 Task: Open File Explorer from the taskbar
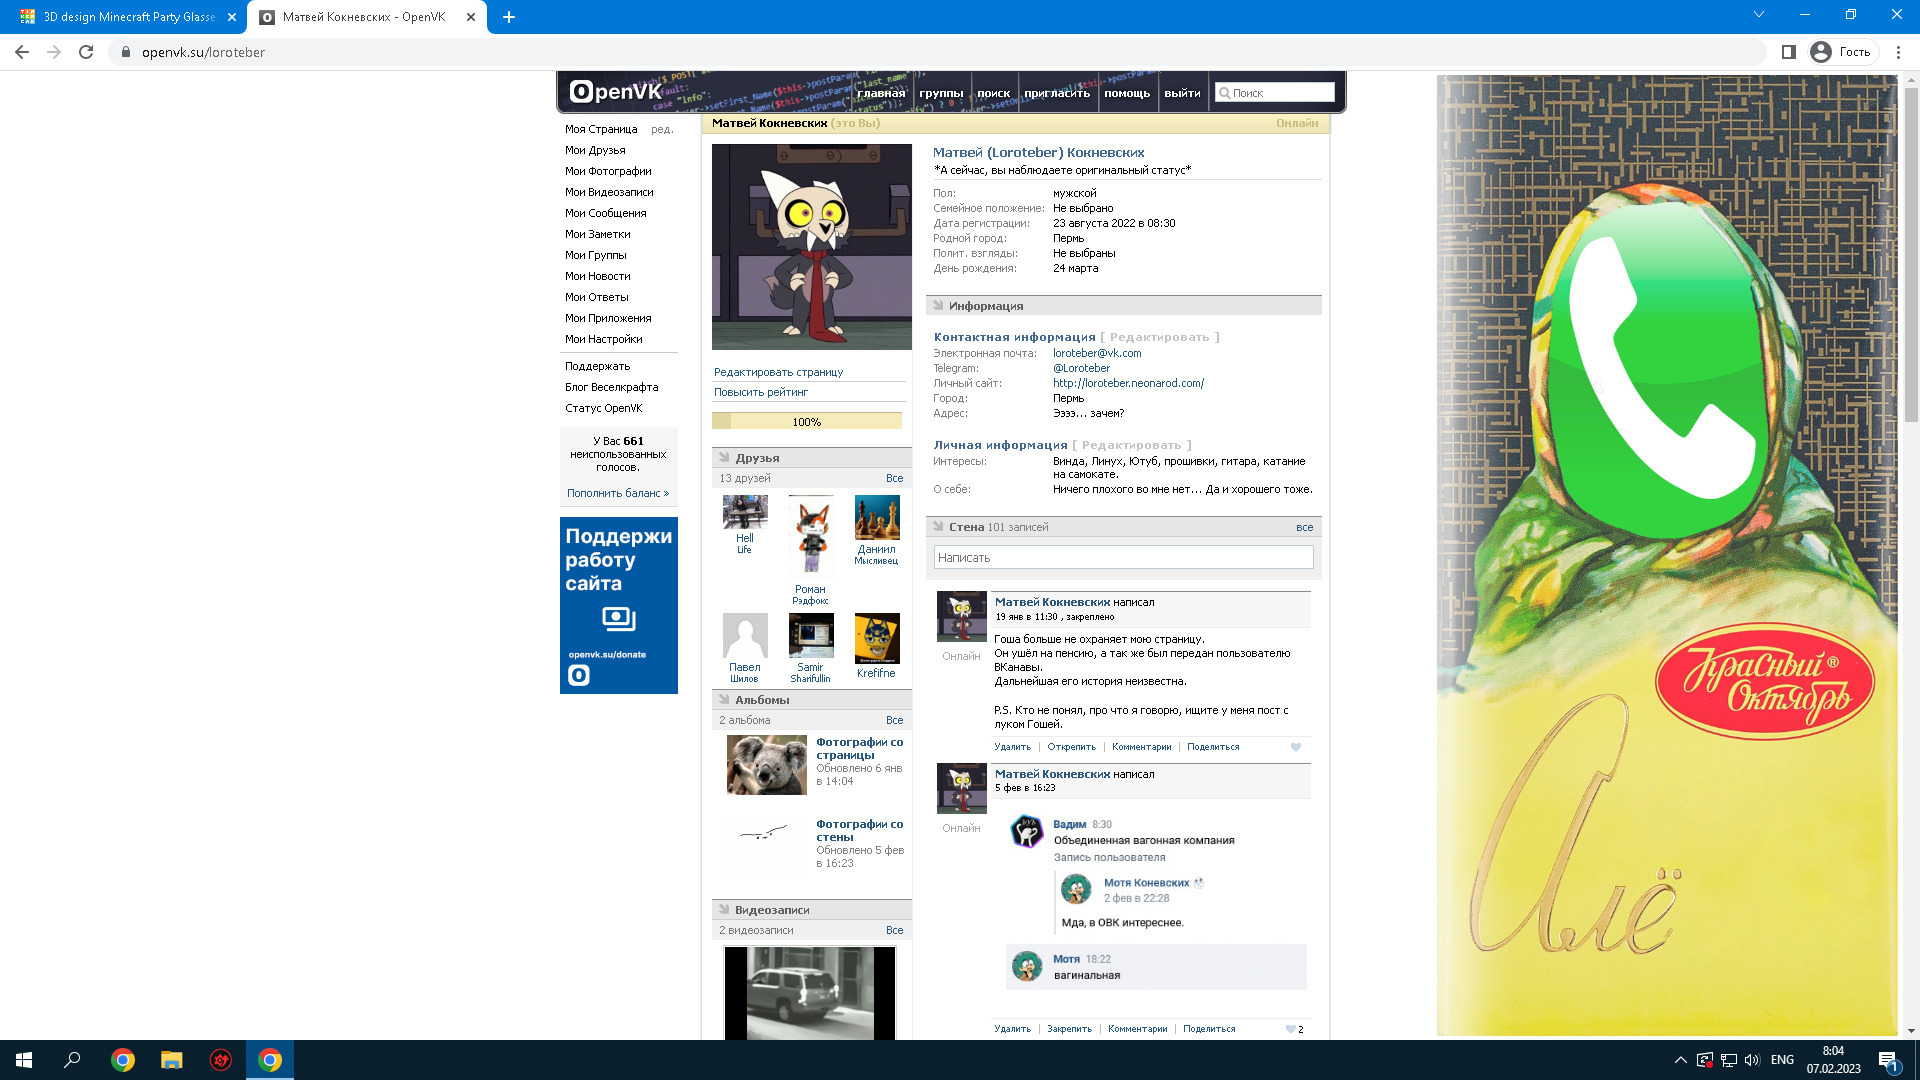[172, 1060]
